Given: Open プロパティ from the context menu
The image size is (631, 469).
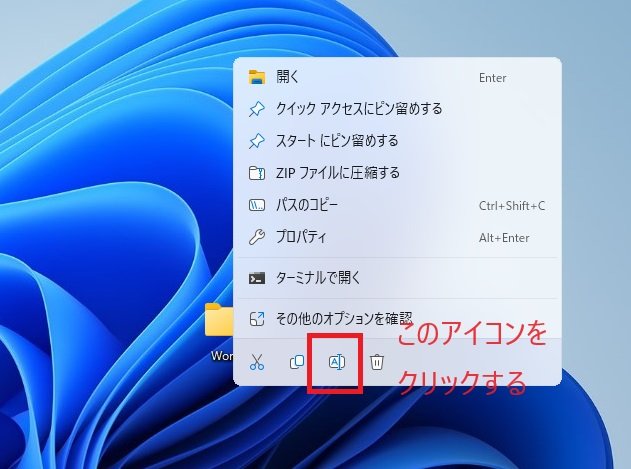Looking at the screenshot, I should [397, 238].
